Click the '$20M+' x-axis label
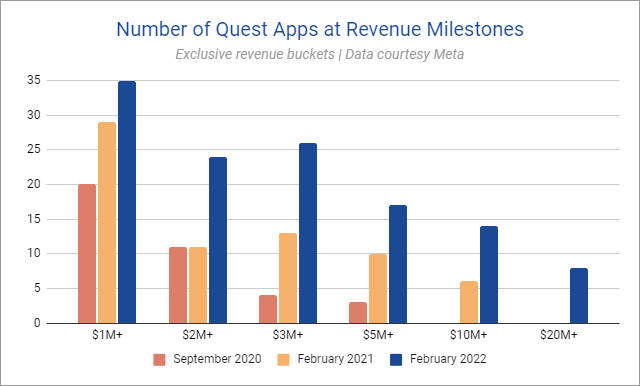Image resolution: width=640 pixels, height=386 pixels. 559,335
